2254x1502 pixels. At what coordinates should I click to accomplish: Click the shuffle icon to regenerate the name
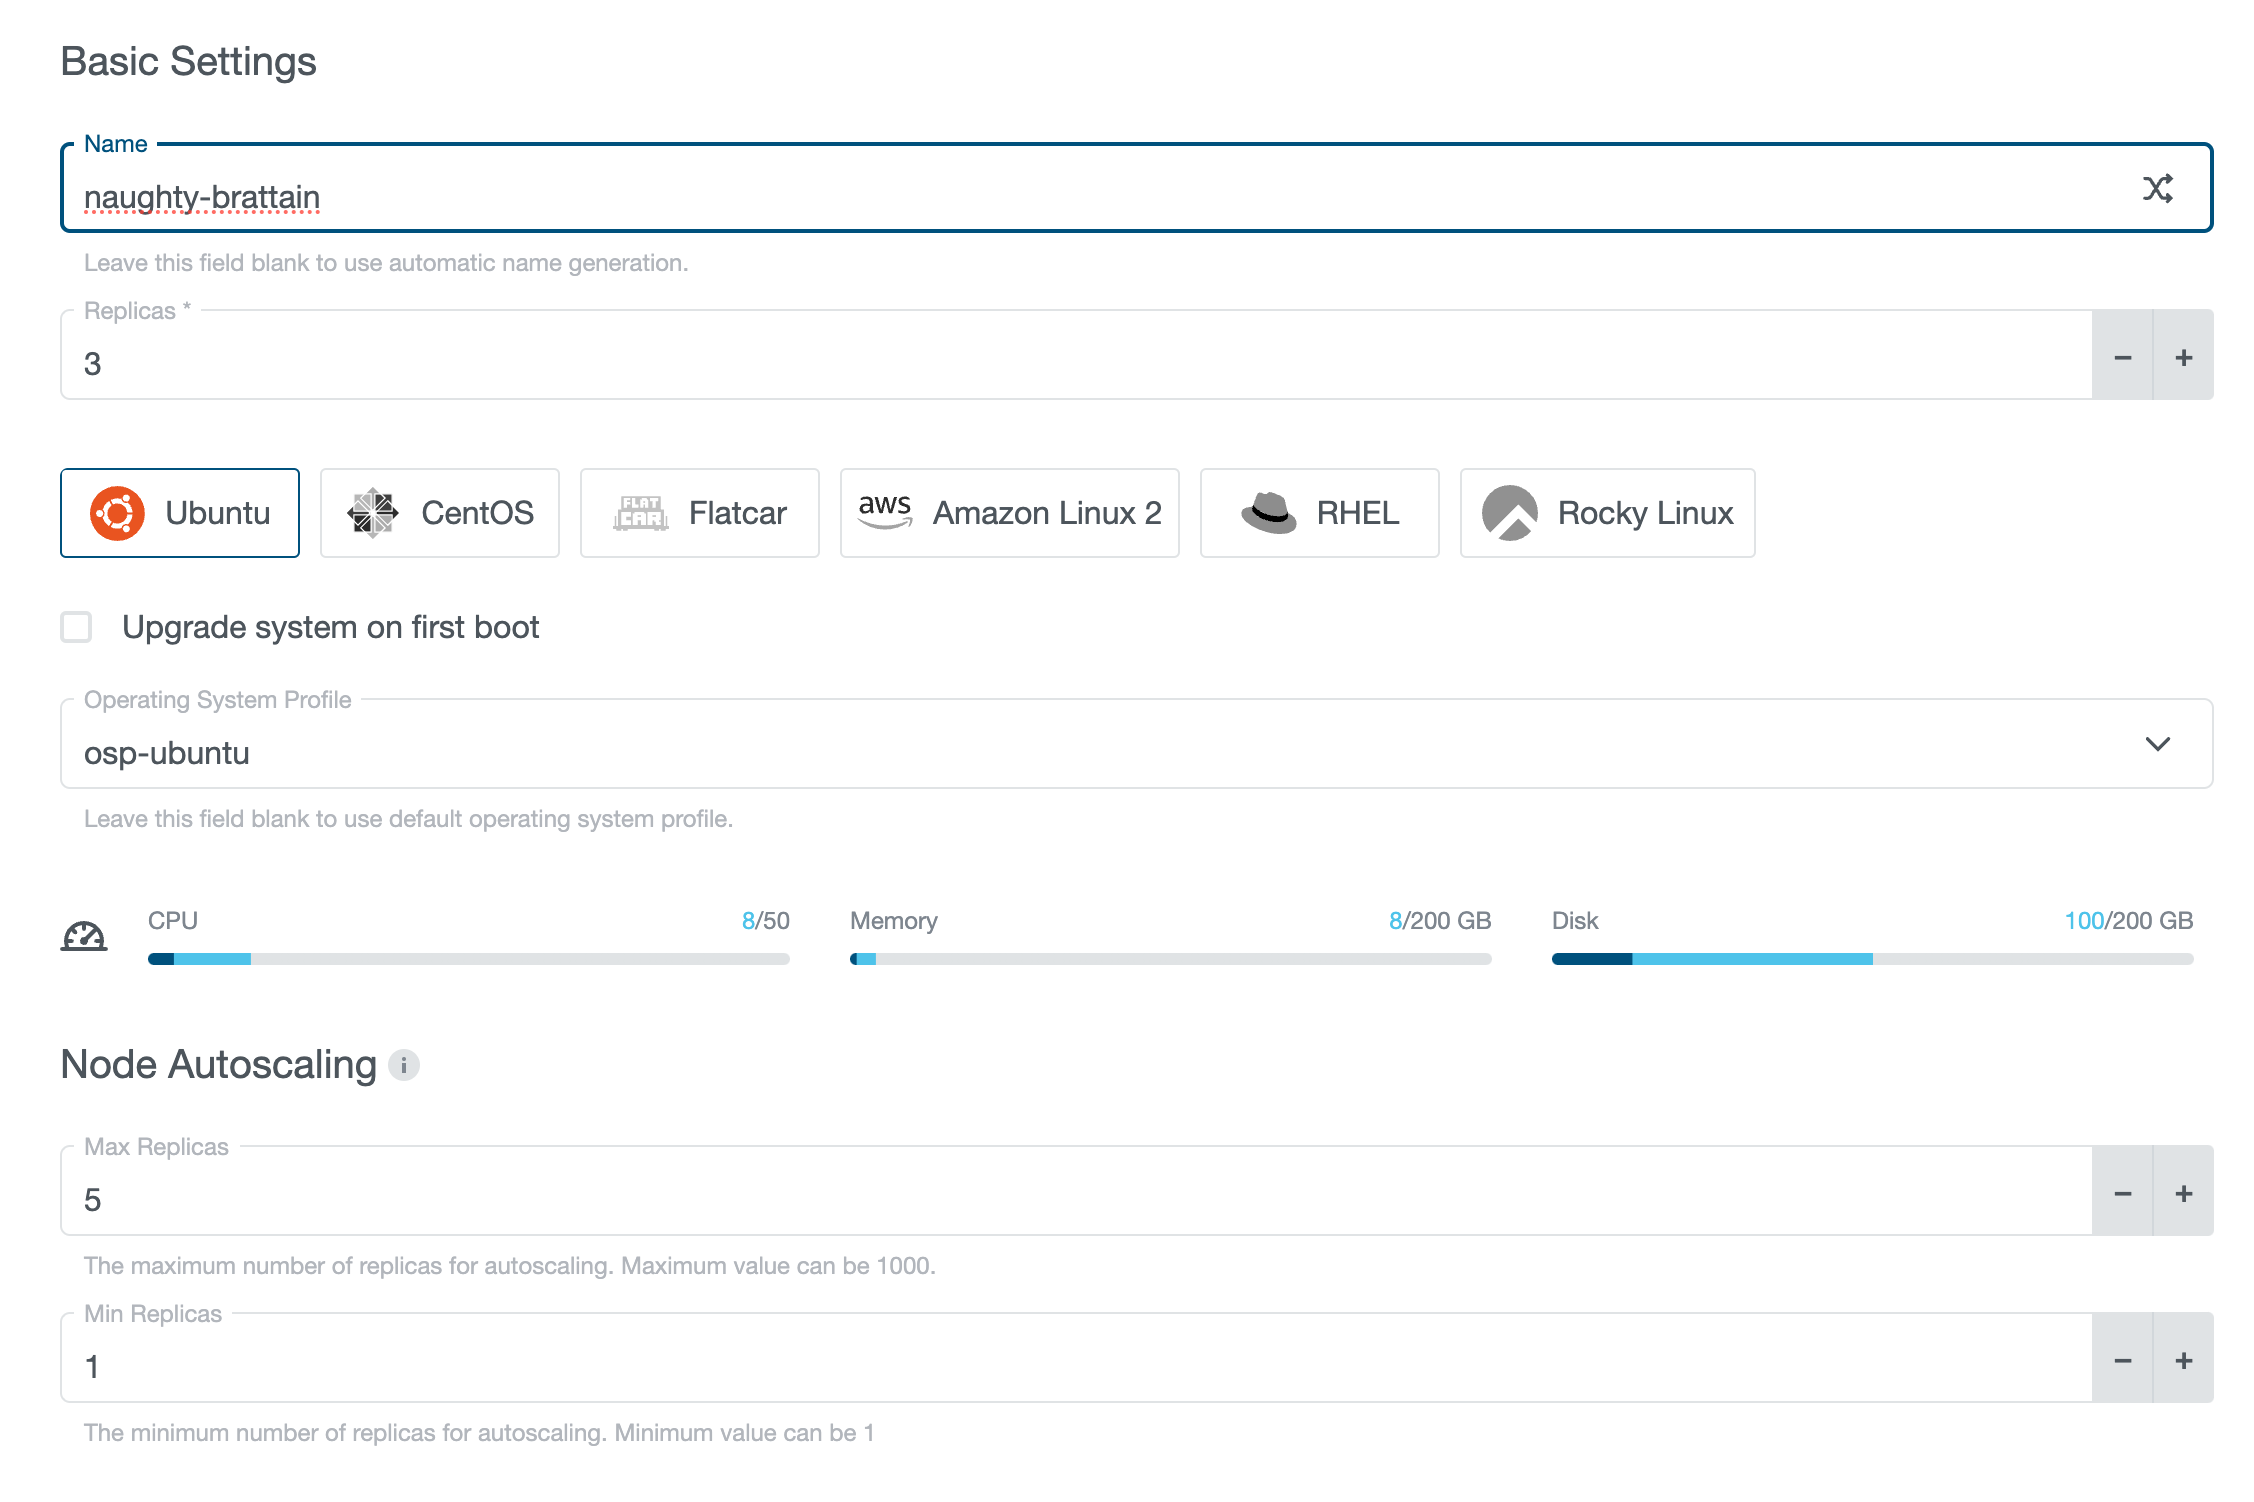pos(2159,188)
